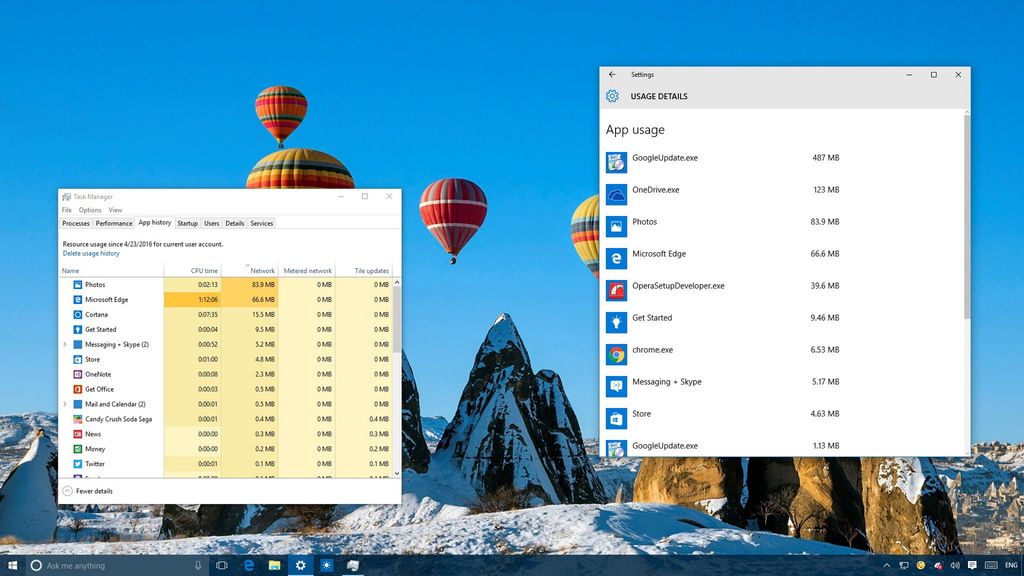The image size is (1024, 576).
Task: Open Microsoft Edge from the taskbar
Action: [247, 565]
